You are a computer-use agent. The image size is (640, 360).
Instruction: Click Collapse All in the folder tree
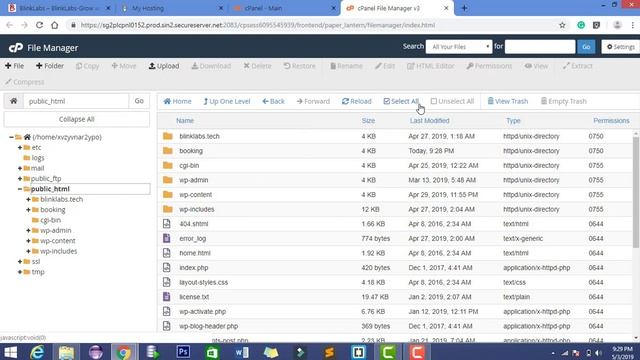tap(77, 119)
